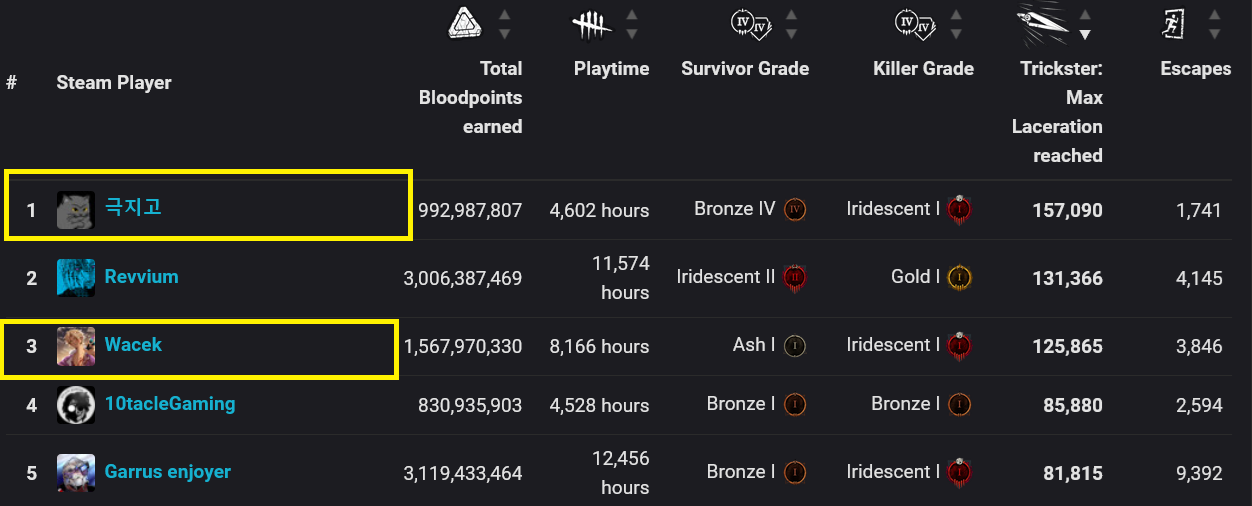Screen dimensions: 1252x506
Task: Sort Escapes descending with down arrow
Action: pyautogui.click(x=1214, y=34)
